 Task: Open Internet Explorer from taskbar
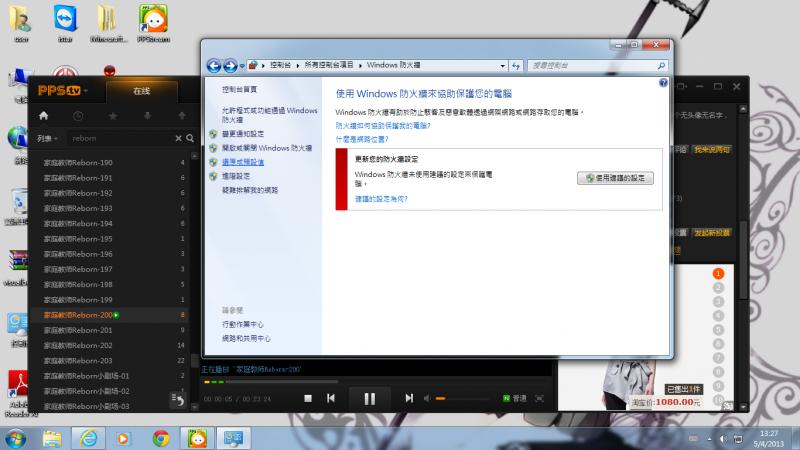88,438
